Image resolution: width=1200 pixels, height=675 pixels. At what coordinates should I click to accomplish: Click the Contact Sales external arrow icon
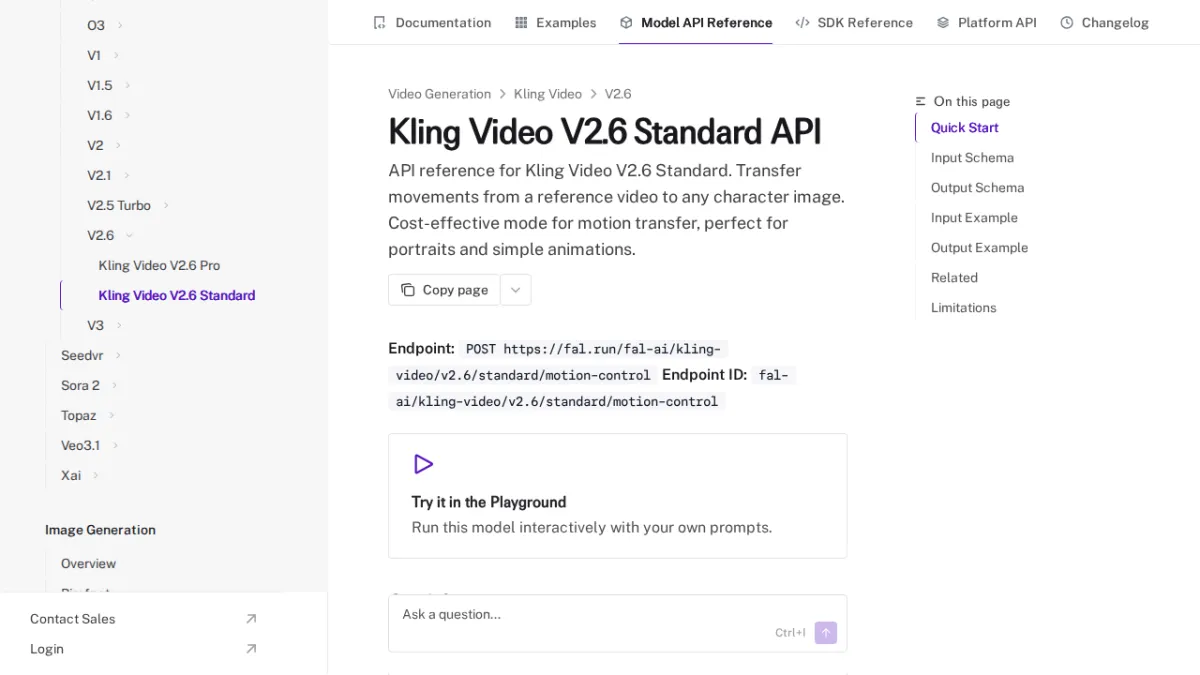(251, 619)
